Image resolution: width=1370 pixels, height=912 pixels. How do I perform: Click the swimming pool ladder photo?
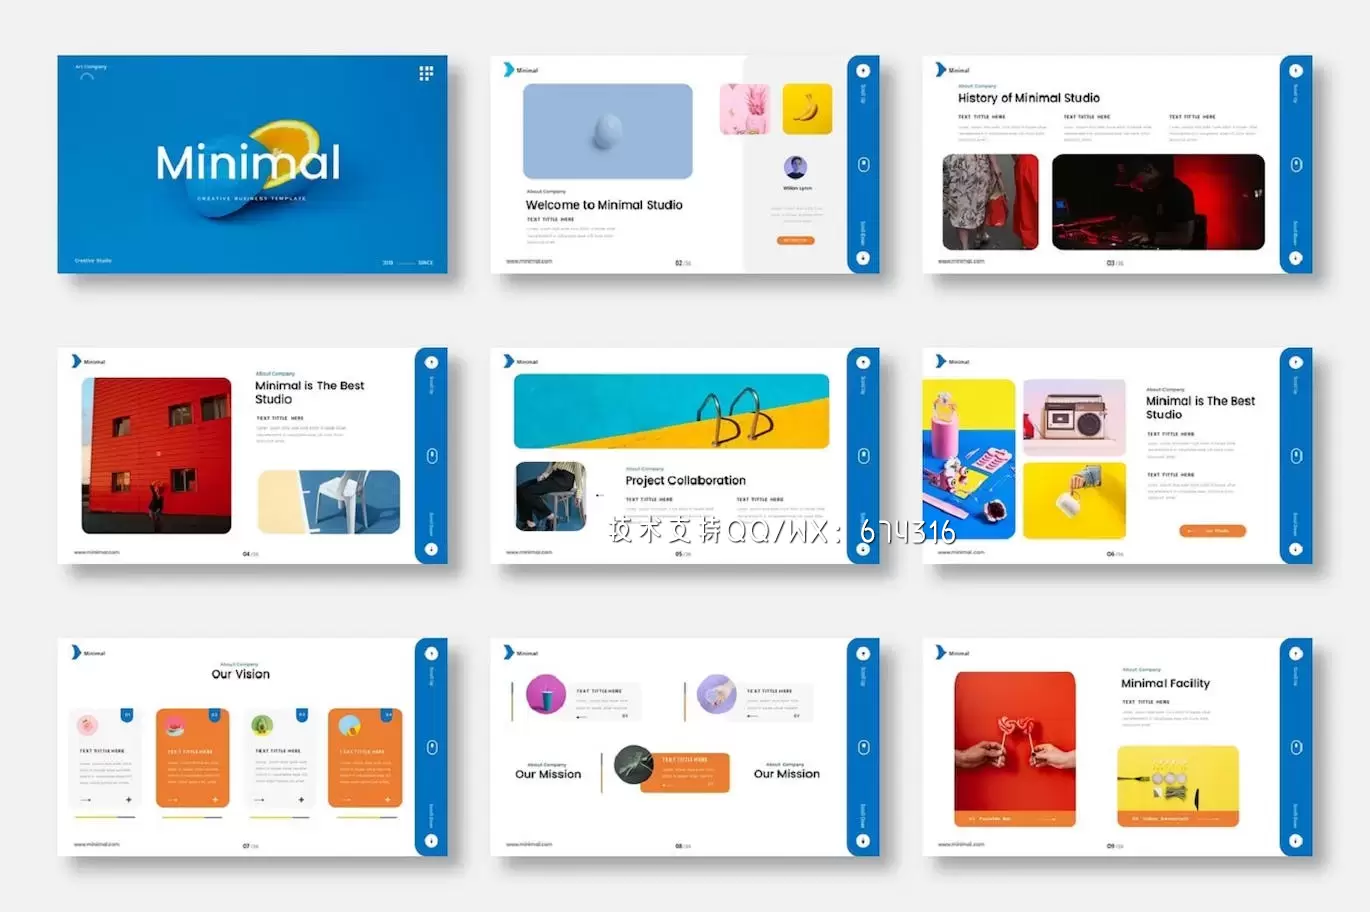tap(672, 411)
